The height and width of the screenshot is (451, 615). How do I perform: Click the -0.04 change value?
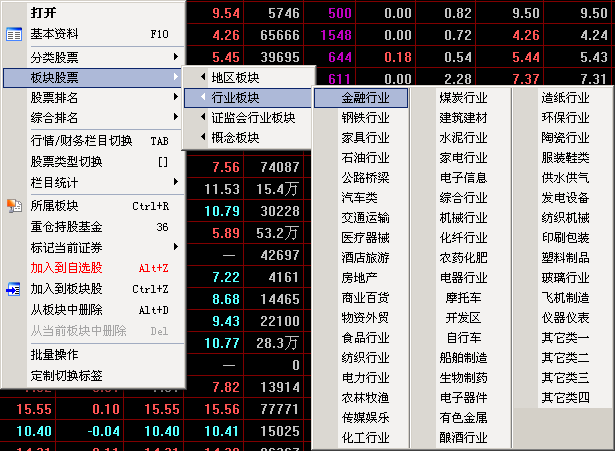coord(104,431)
